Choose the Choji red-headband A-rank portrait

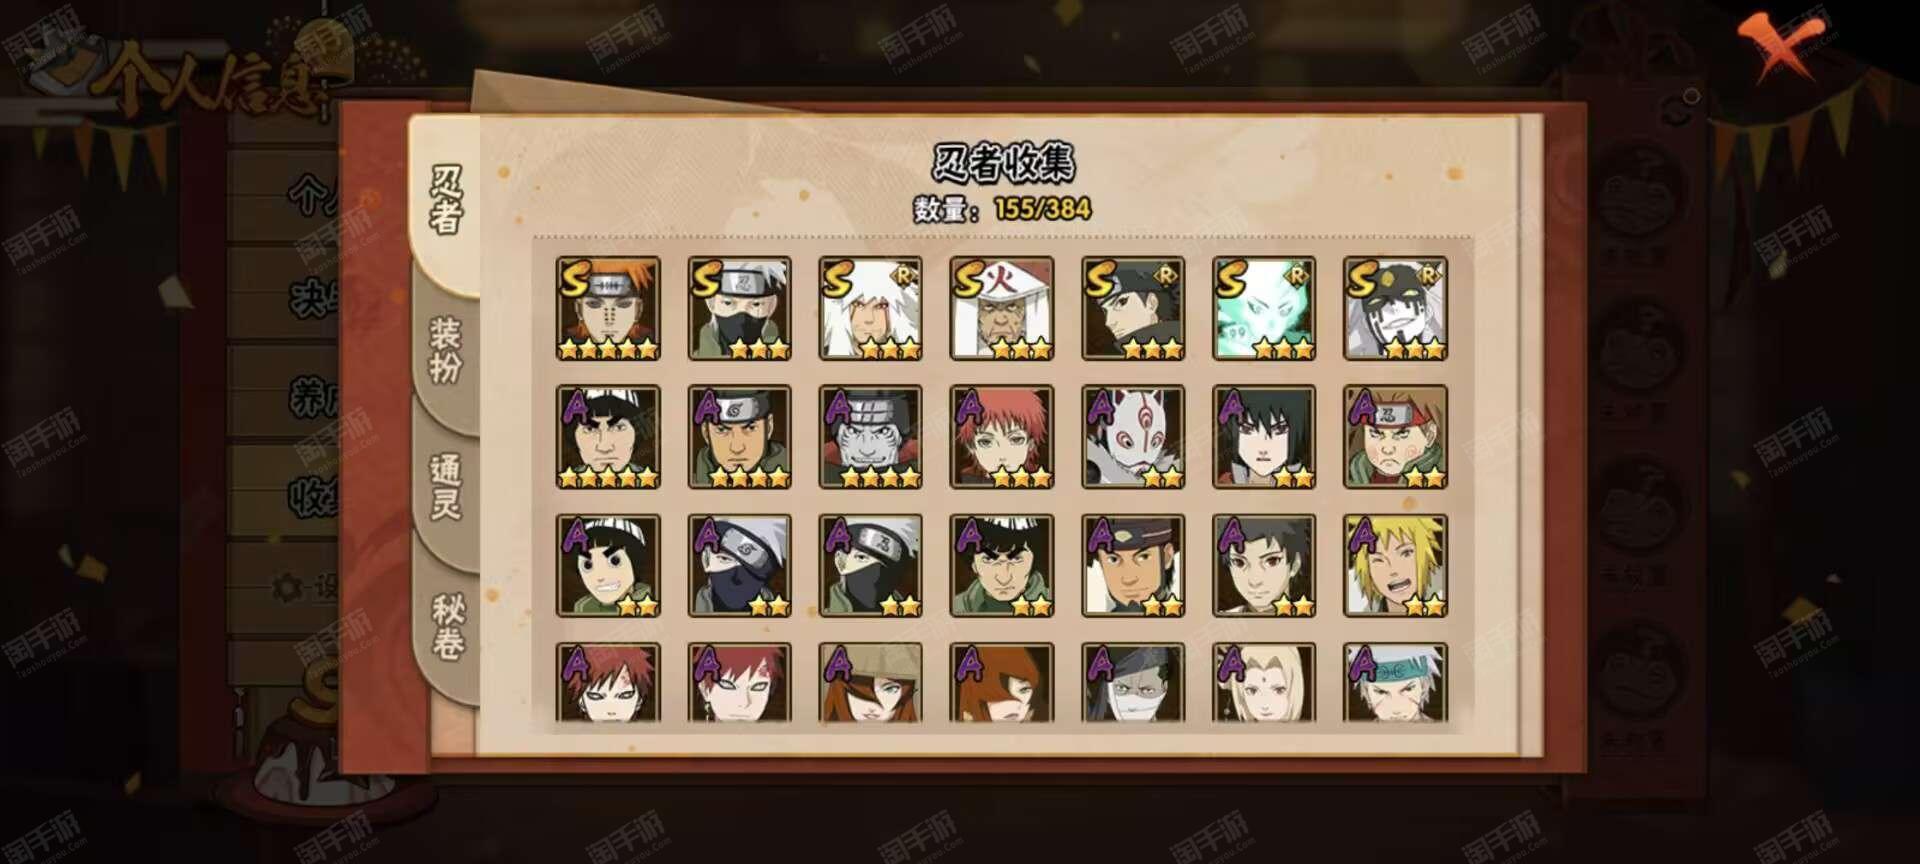click(x=1395, y=437)
